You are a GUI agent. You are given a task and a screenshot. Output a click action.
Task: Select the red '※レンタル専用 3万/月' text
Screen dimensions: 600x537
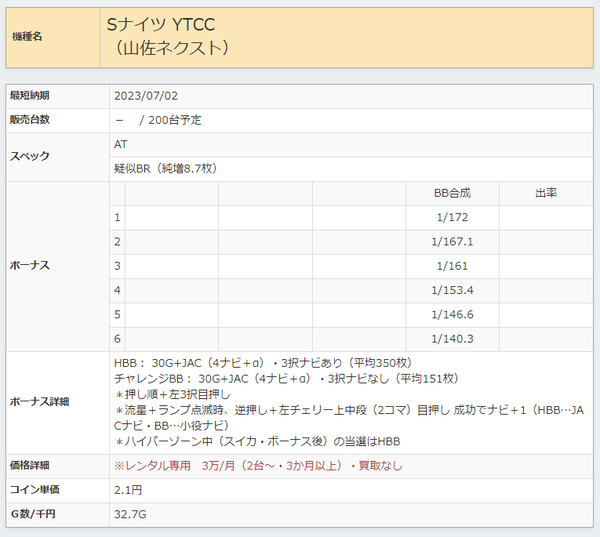click(x=258, y=466)
